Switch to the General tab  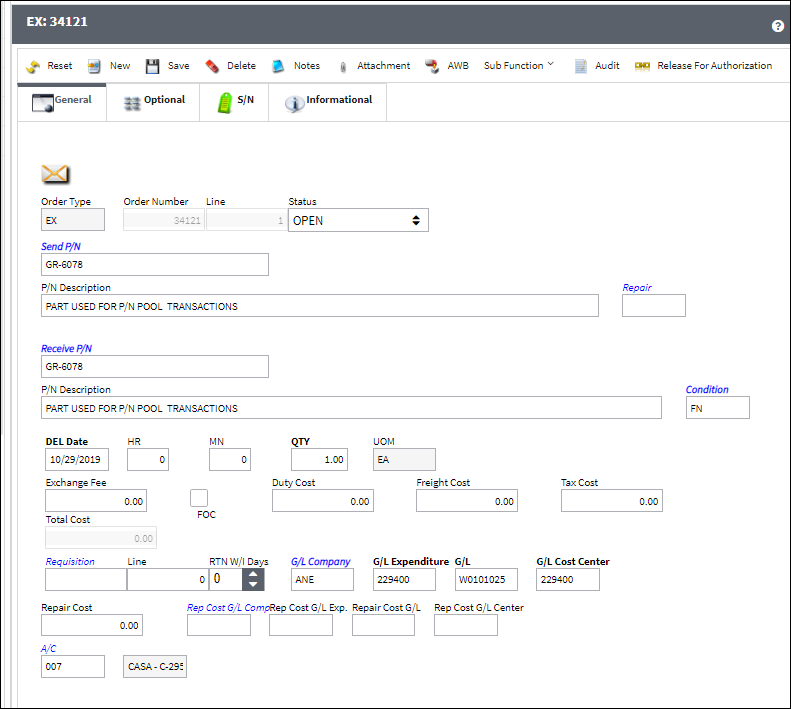62,102
